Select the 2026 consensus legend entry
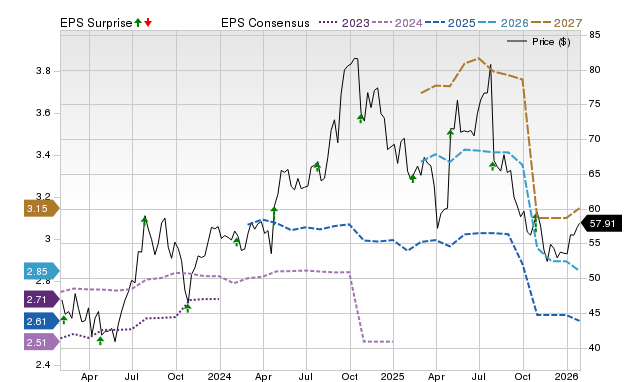This screenshot has height=382, width=640. click(503, 23)
